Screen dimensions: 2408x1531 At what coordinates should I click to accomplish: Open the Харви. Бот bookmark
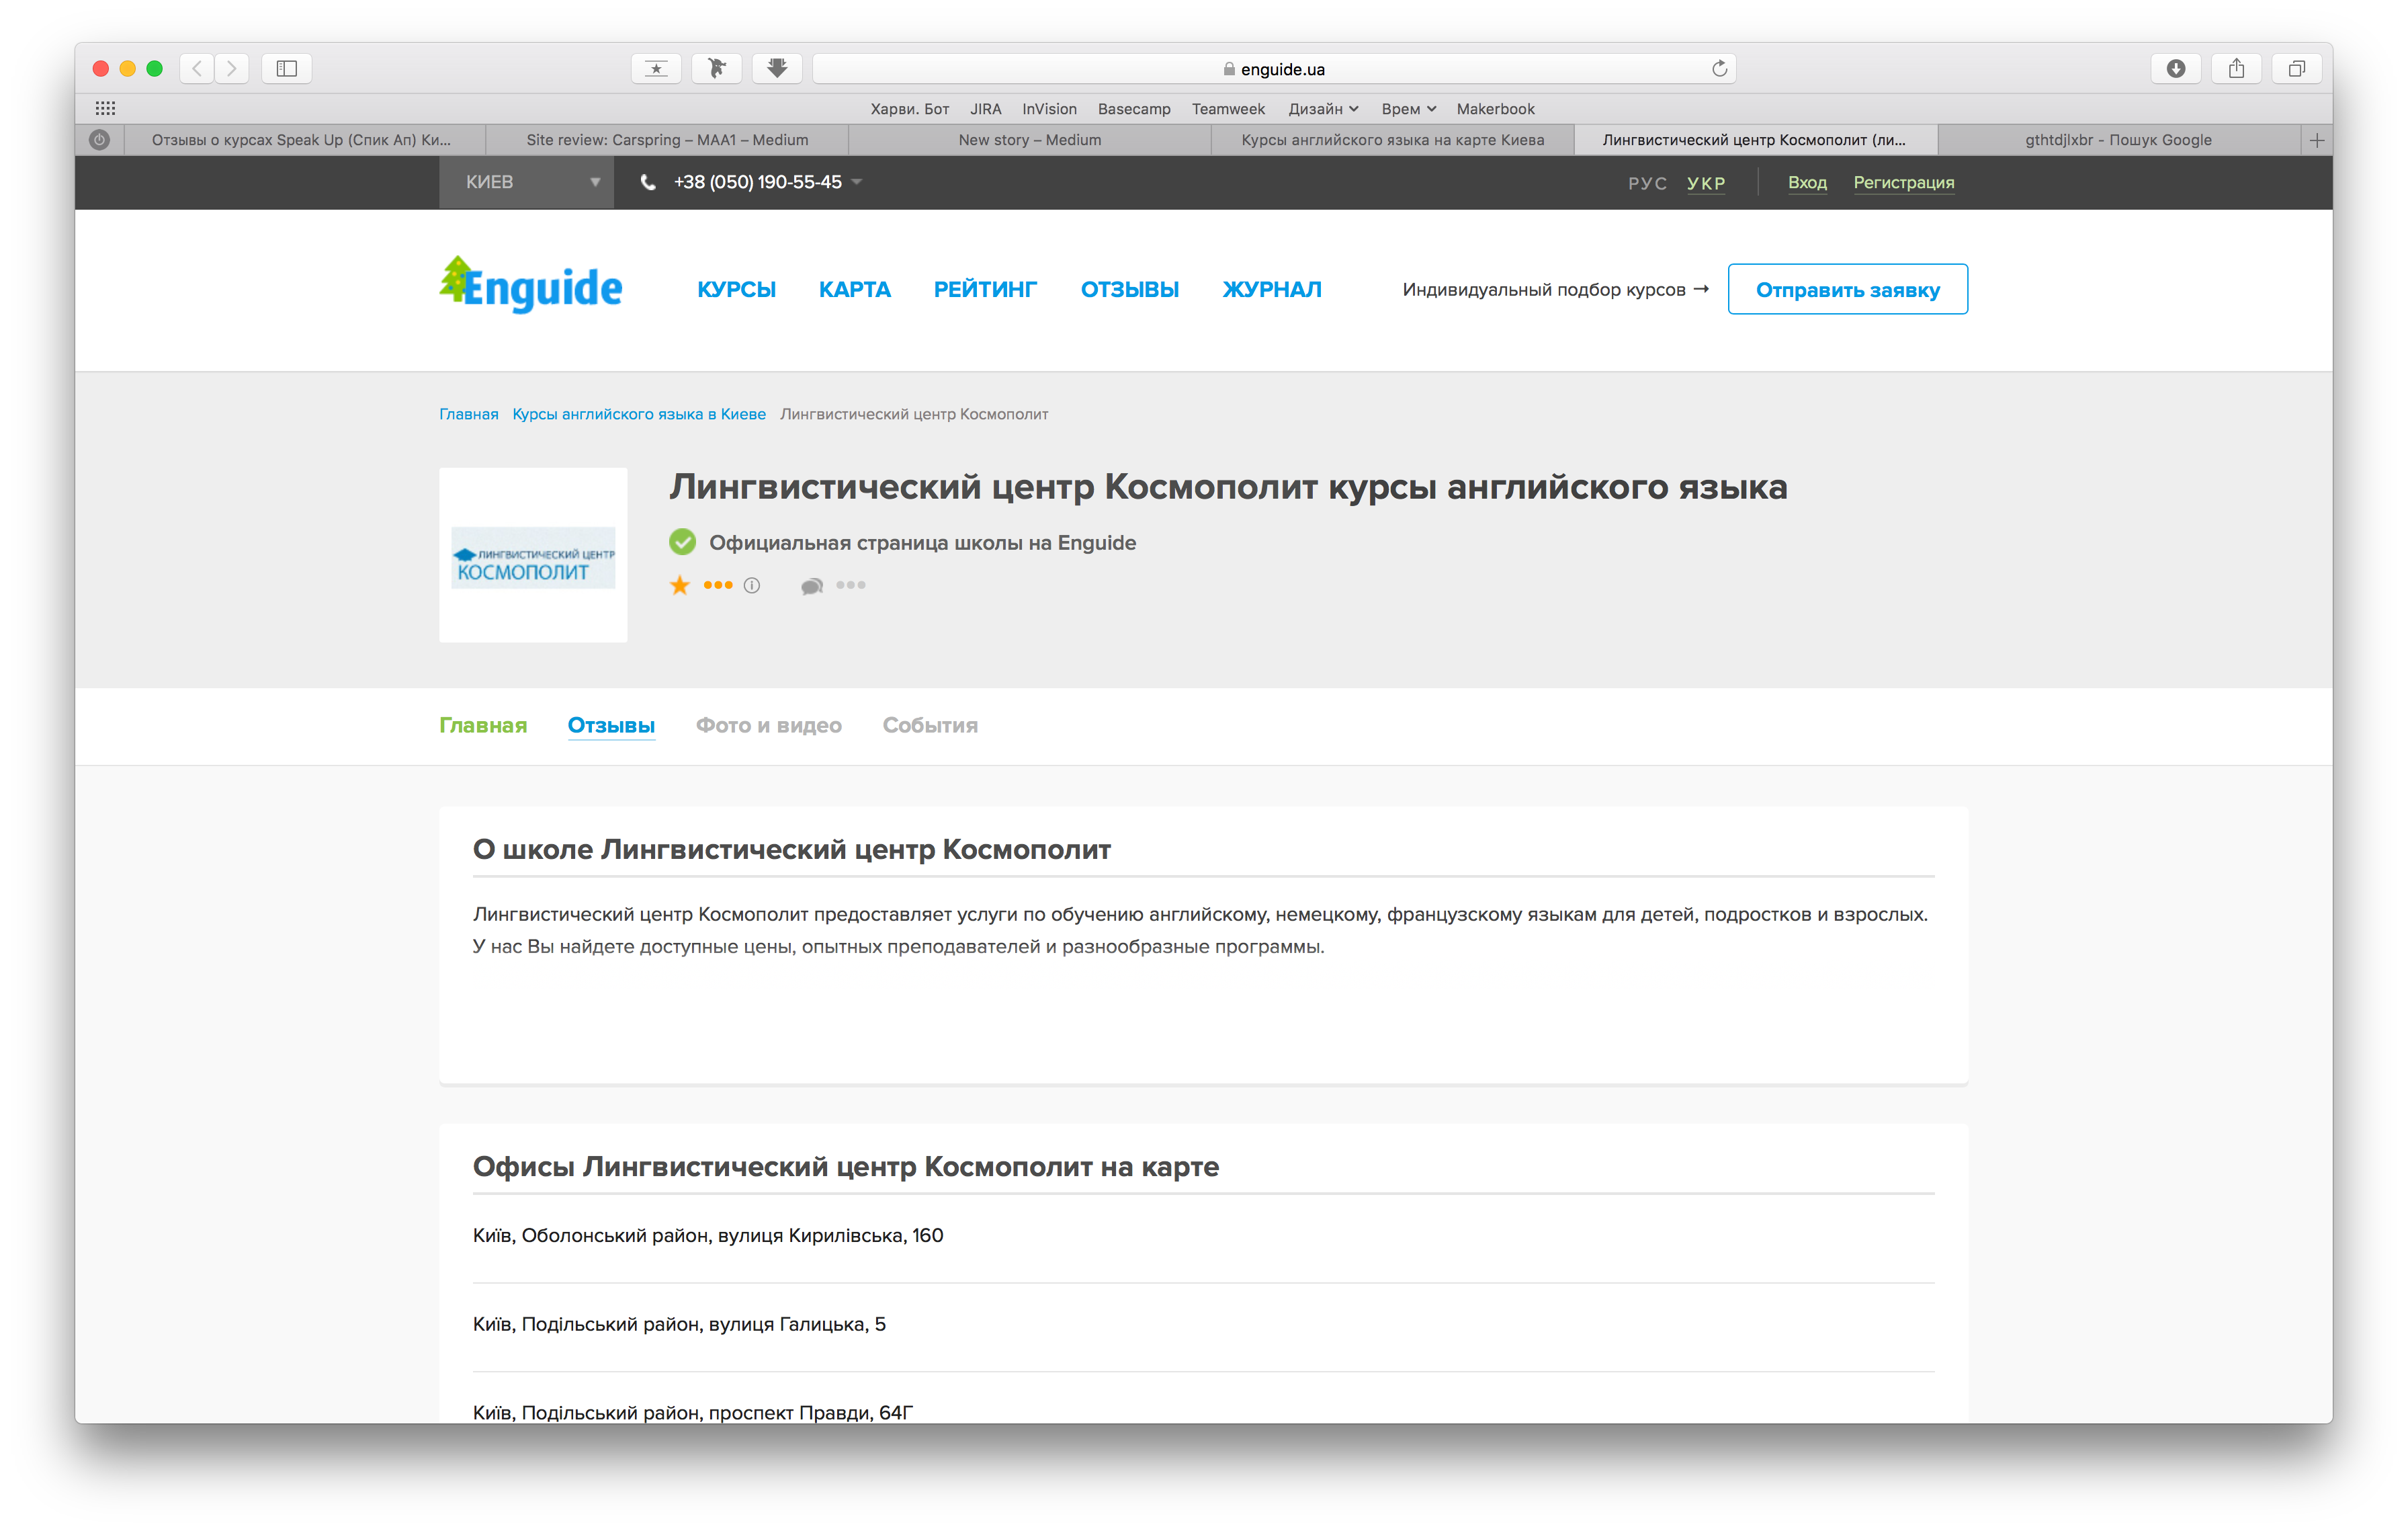tap(909, 109)
